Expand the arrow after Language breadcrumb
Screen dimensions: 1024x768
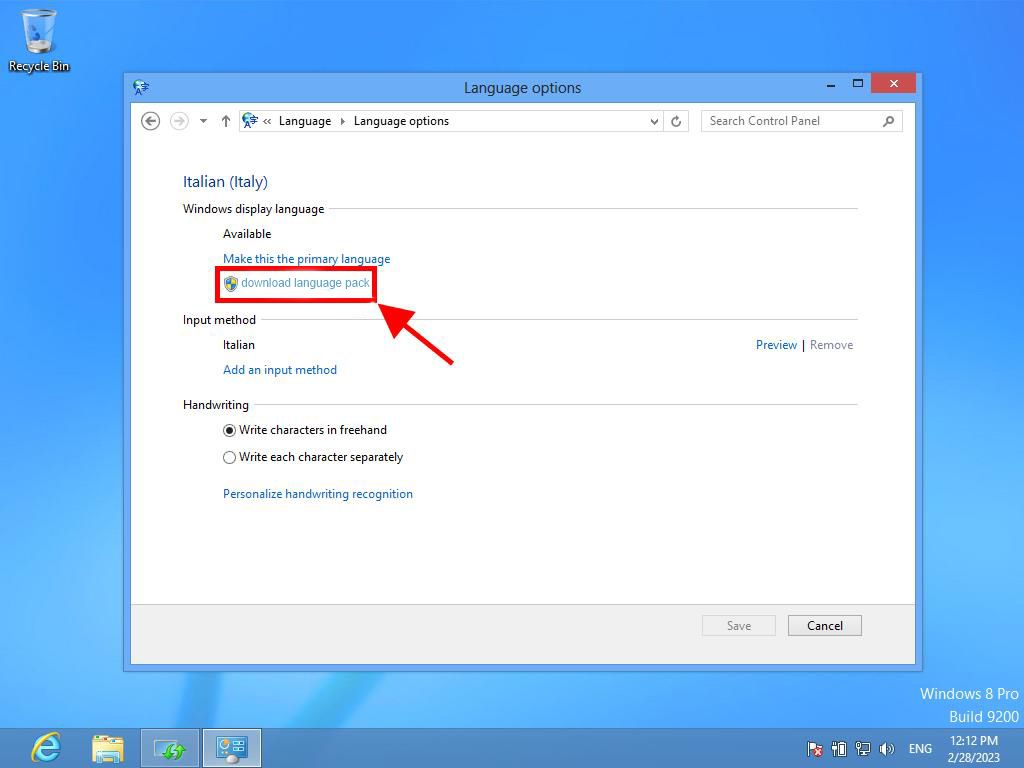342,121
